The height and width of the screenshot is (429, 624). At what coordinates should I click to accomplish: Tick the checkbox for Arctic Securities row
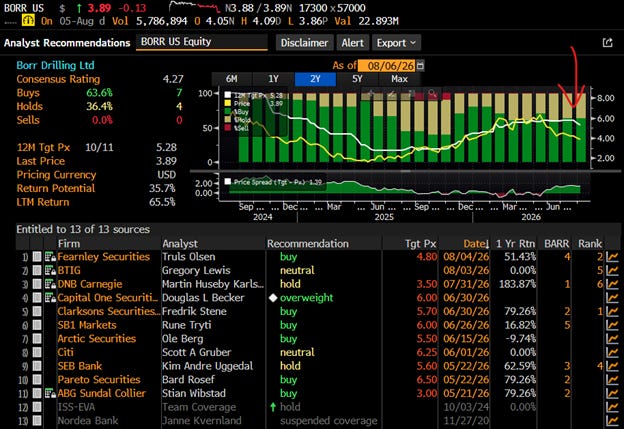(x=37, y=339)
